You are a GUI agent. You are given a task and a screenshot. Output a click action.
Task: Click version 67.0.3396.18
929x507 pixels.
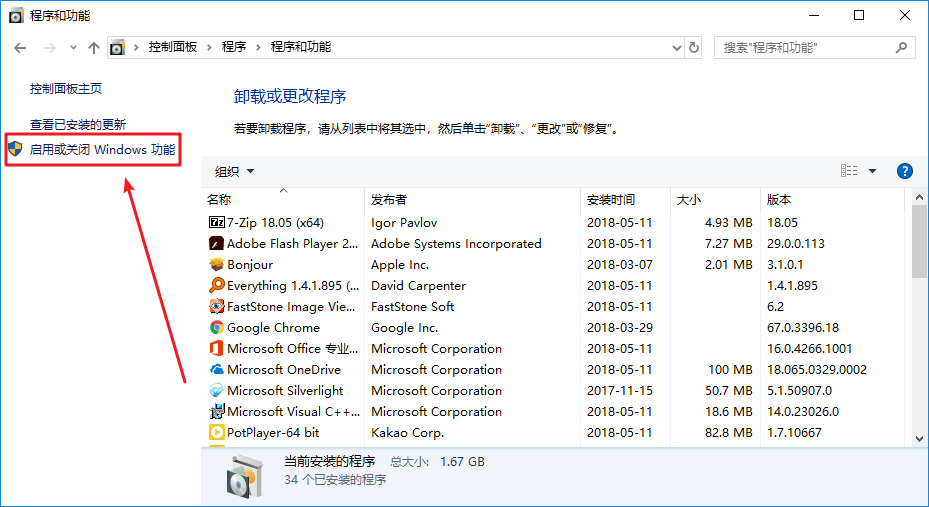pos(803,328)
